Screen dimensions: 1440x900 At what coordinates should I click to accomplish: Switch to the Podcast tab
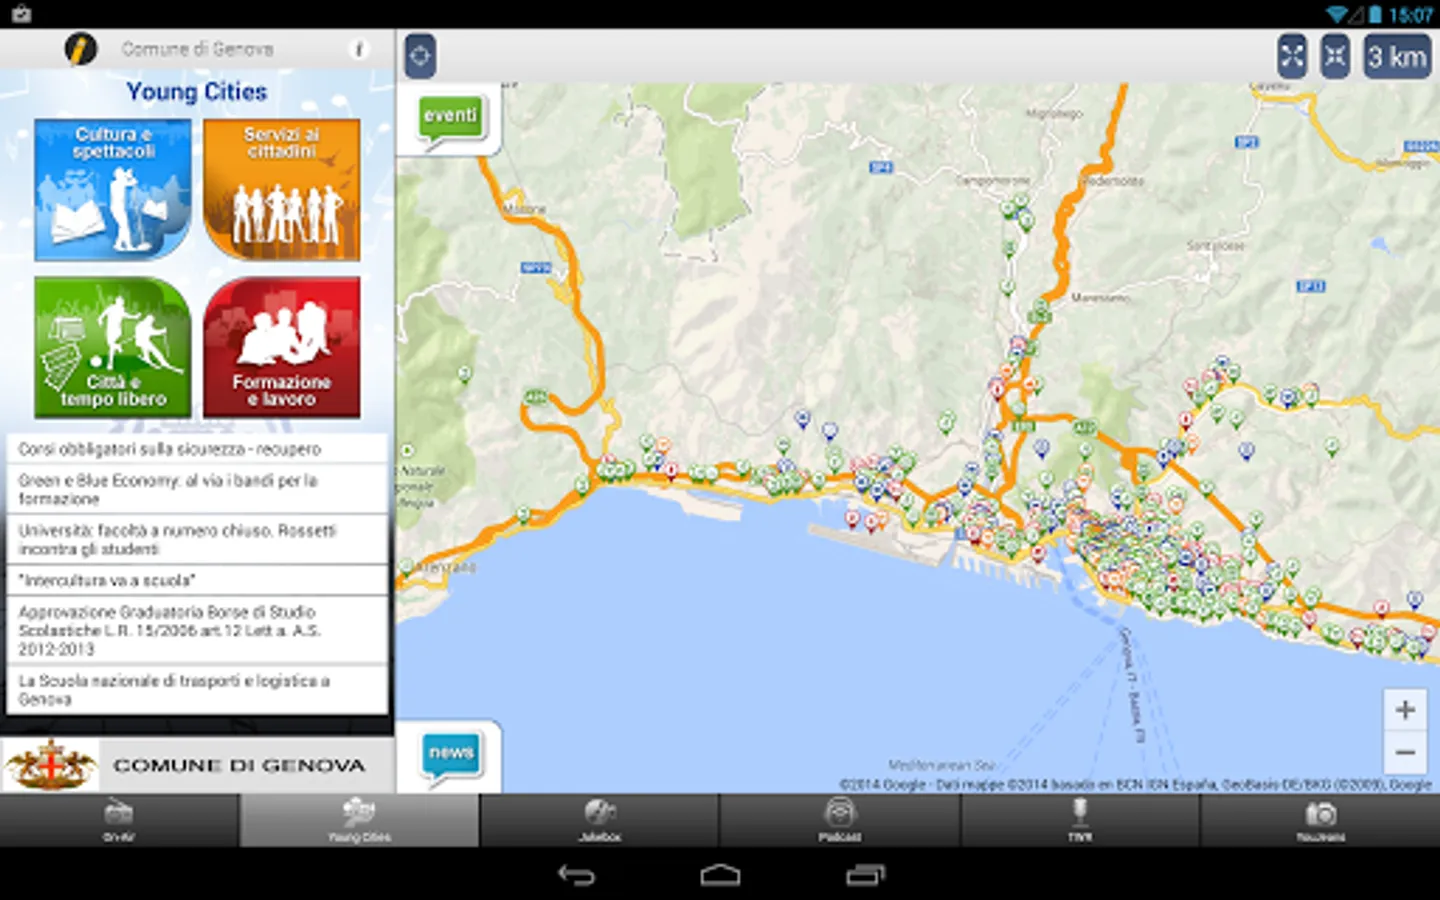(840, 820)
